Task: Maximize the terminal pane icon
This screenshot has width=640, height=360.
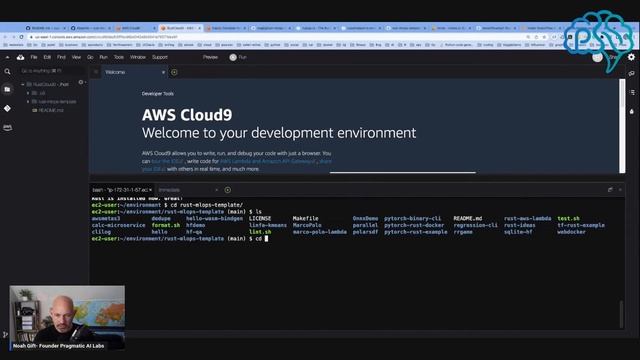Action: 610,190
